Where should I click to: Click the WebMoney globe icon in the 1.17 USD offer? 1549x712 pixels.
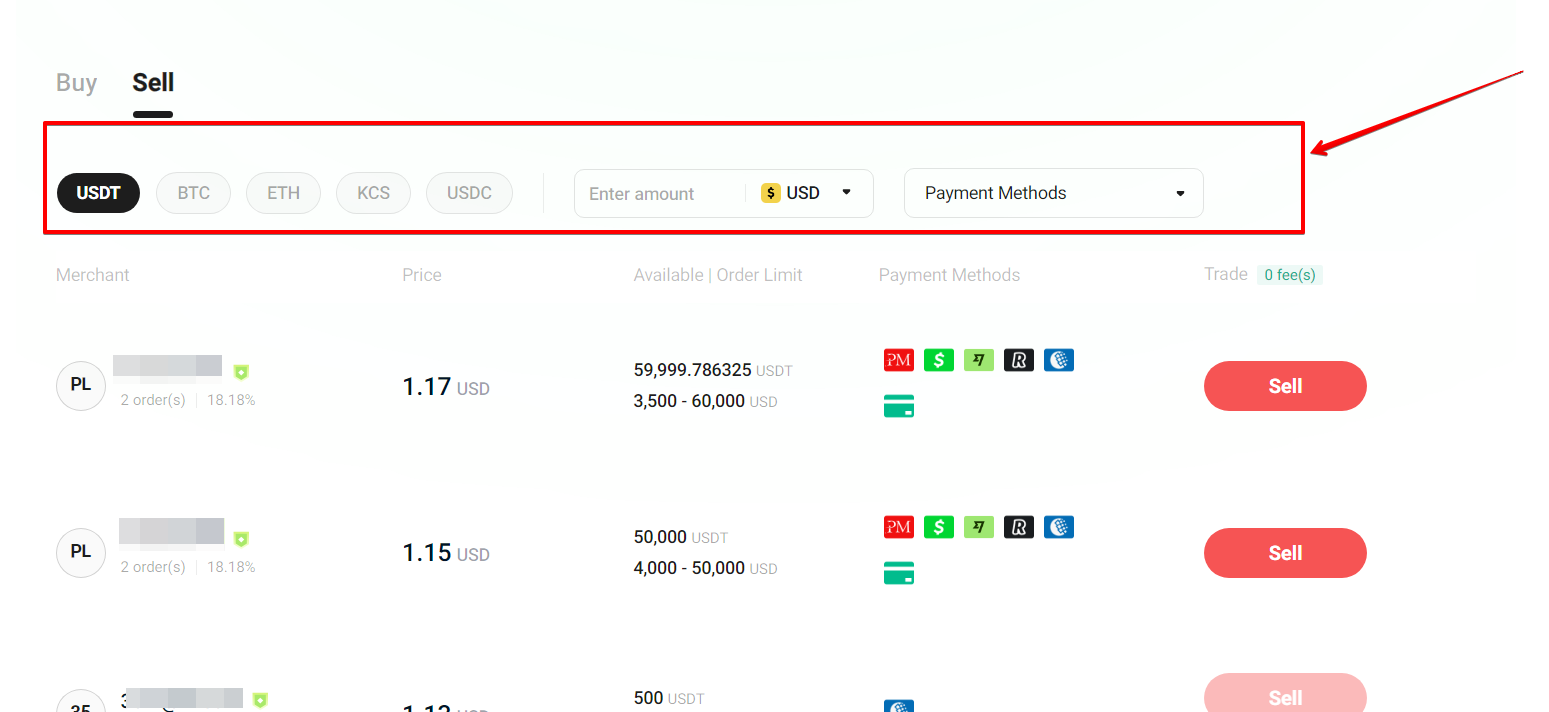[x=1059, y=360]
